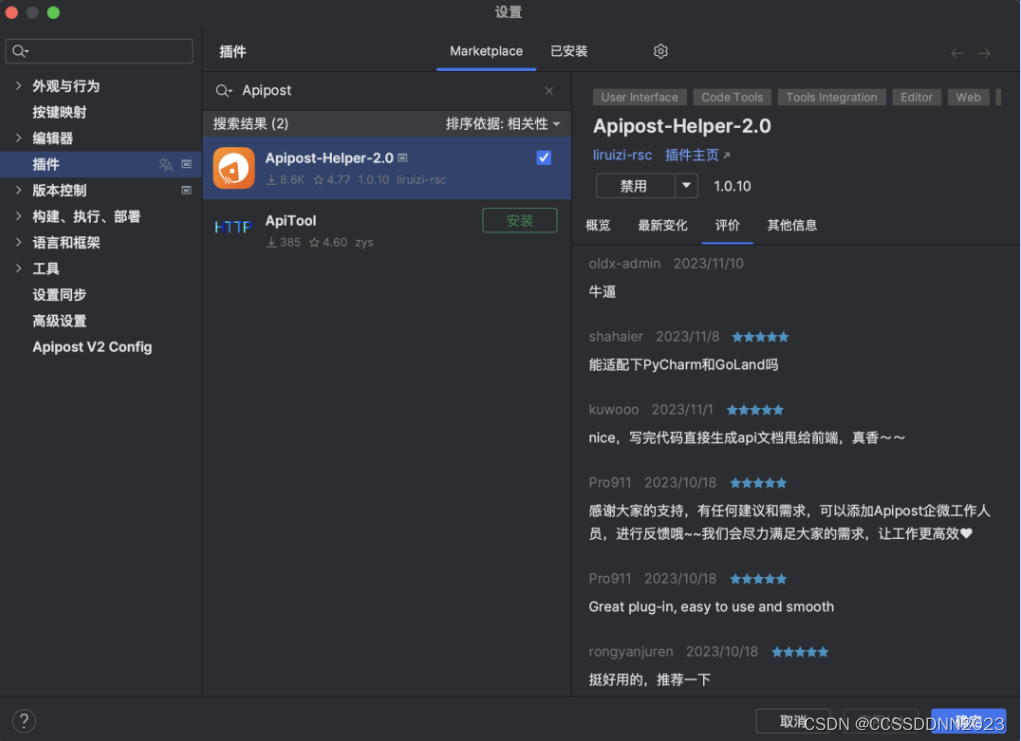The image size is (1021, 741).
Task: Select the 评价 tab
Action: point(727,225)
